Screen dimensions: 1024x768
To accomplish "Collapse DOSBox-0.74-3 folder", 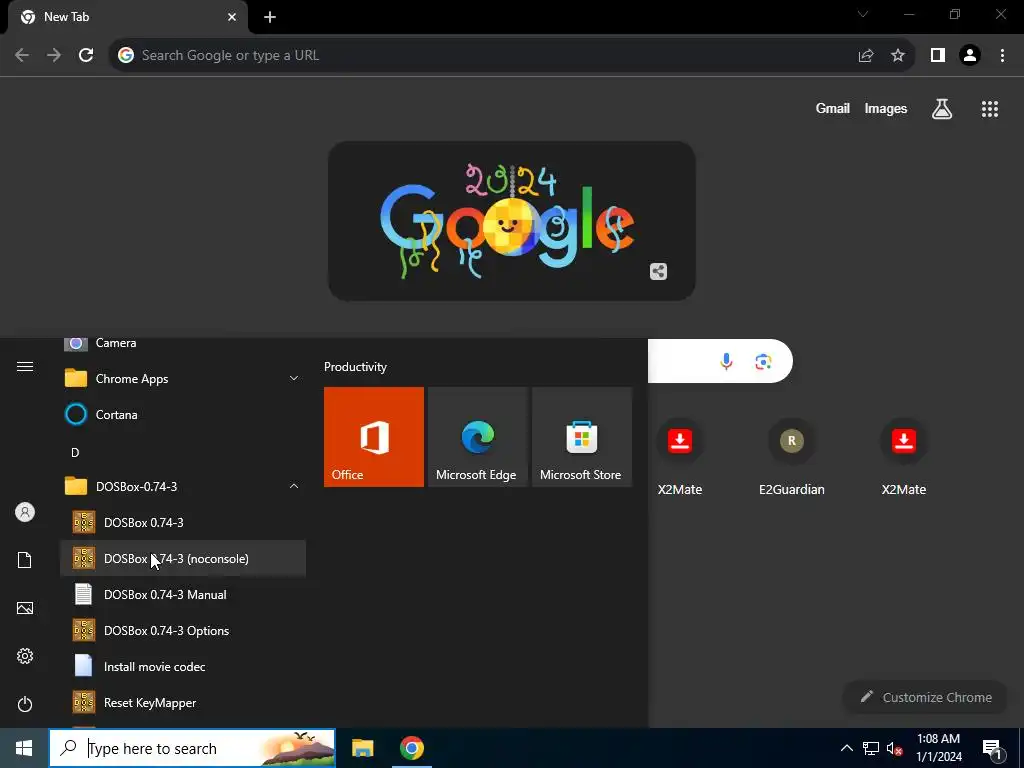I will pos(183,487).
